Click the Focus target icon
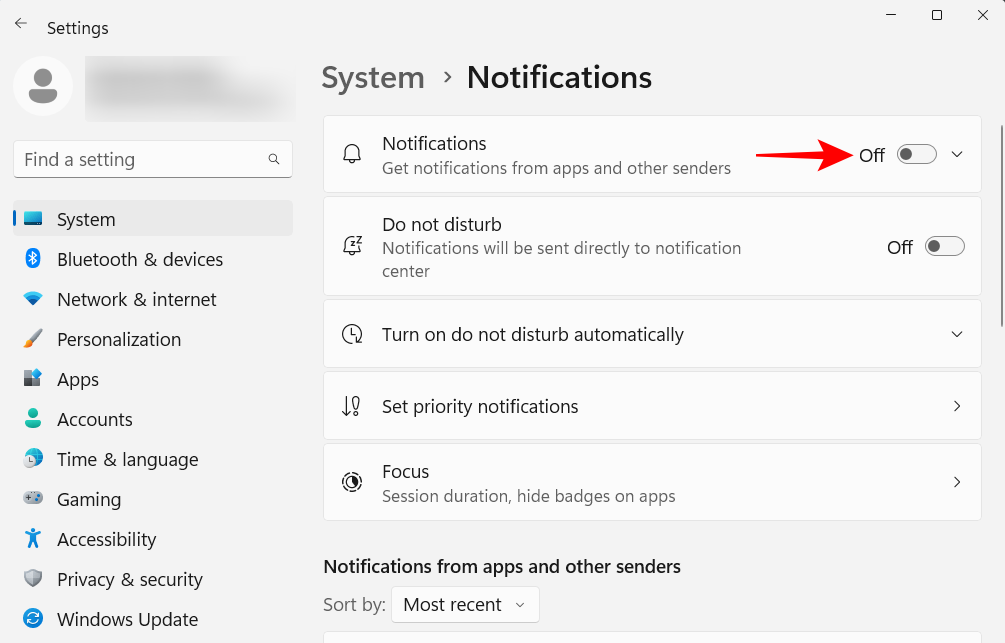 coord(352,481)
